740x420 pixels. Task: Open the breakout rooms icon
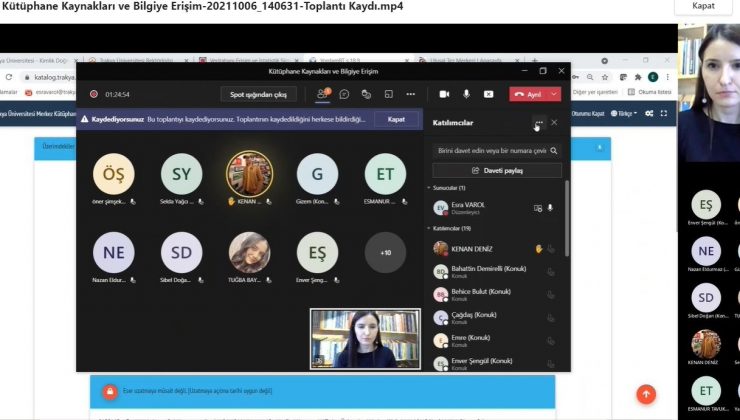point(388,94)
